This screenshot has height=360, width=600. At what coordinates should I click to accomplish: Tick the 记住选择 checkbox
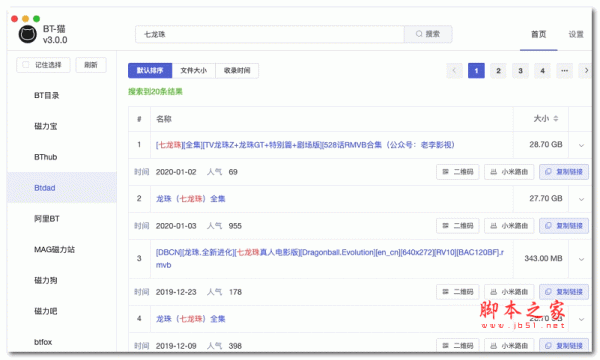coord(26,65)
